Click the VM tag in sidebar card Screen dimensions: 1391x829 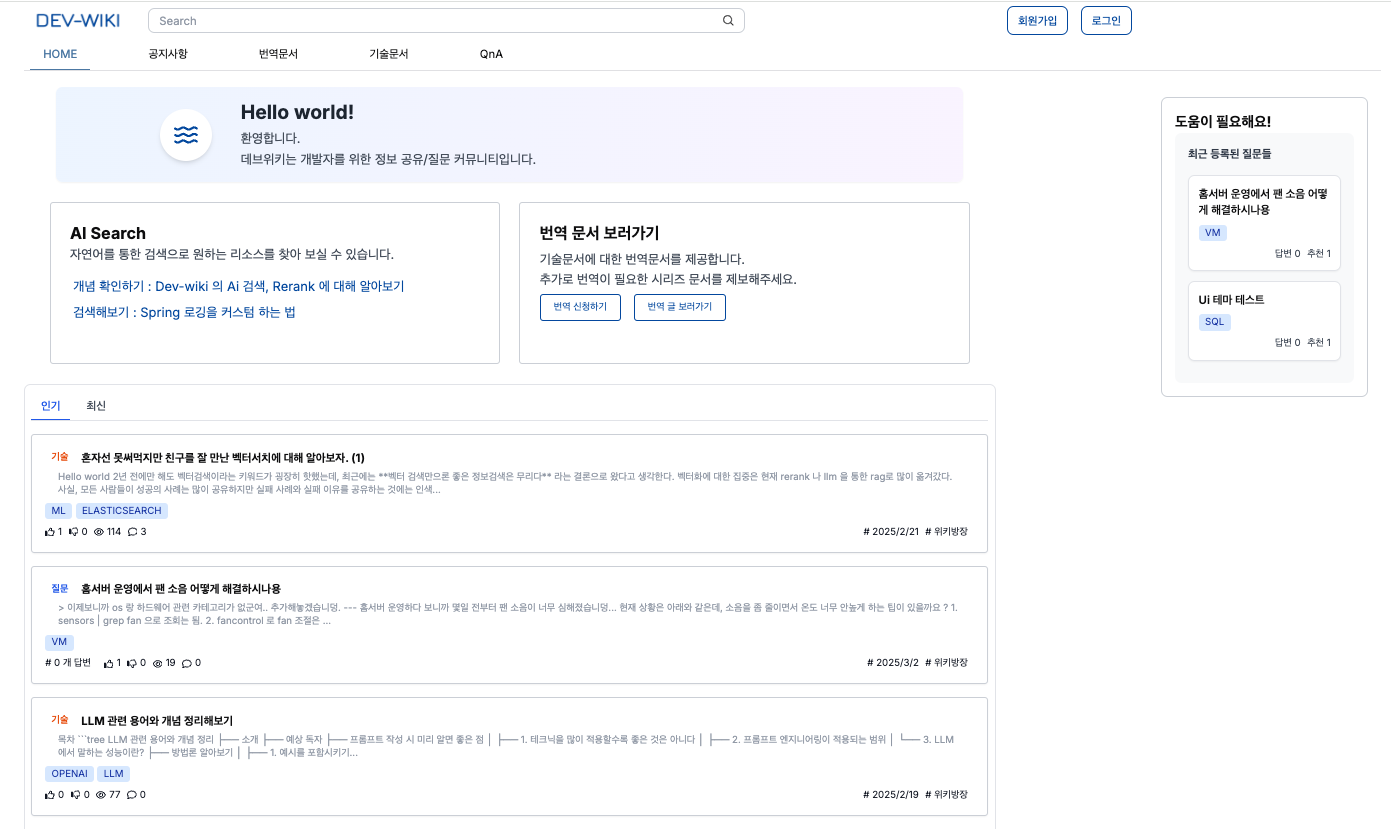pos(1213,233)
